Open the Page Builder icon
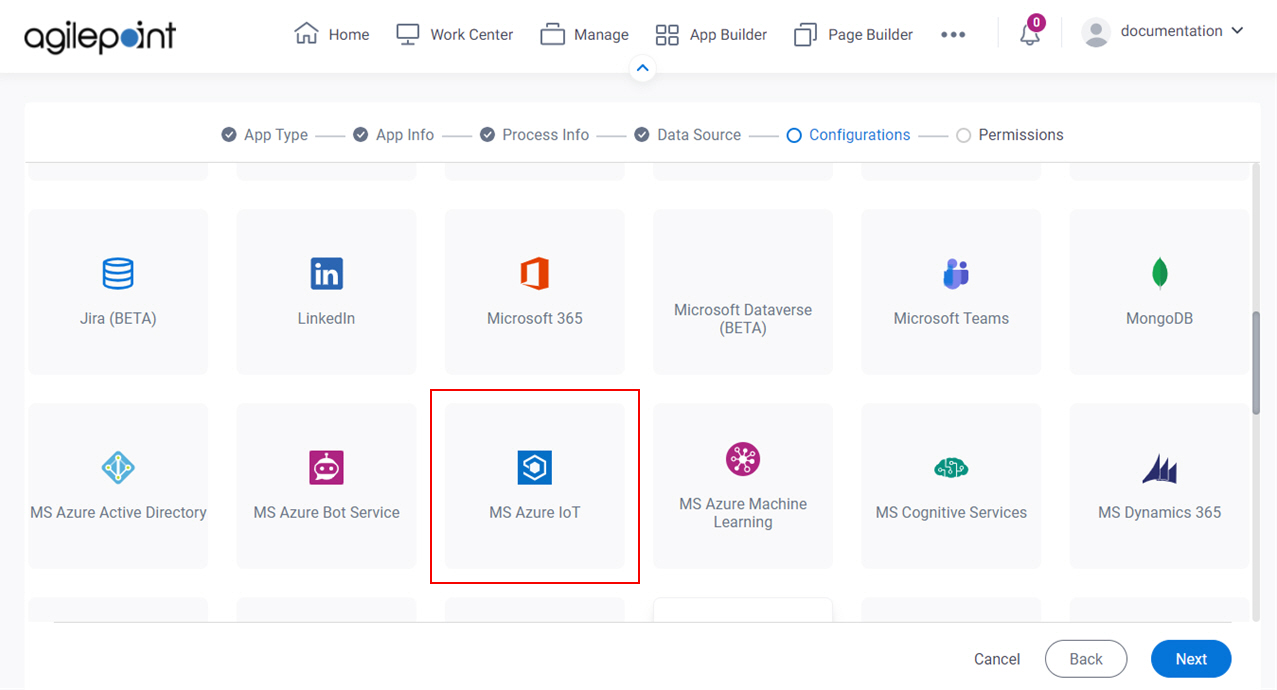1277x690 pixels. click(805, 35)
